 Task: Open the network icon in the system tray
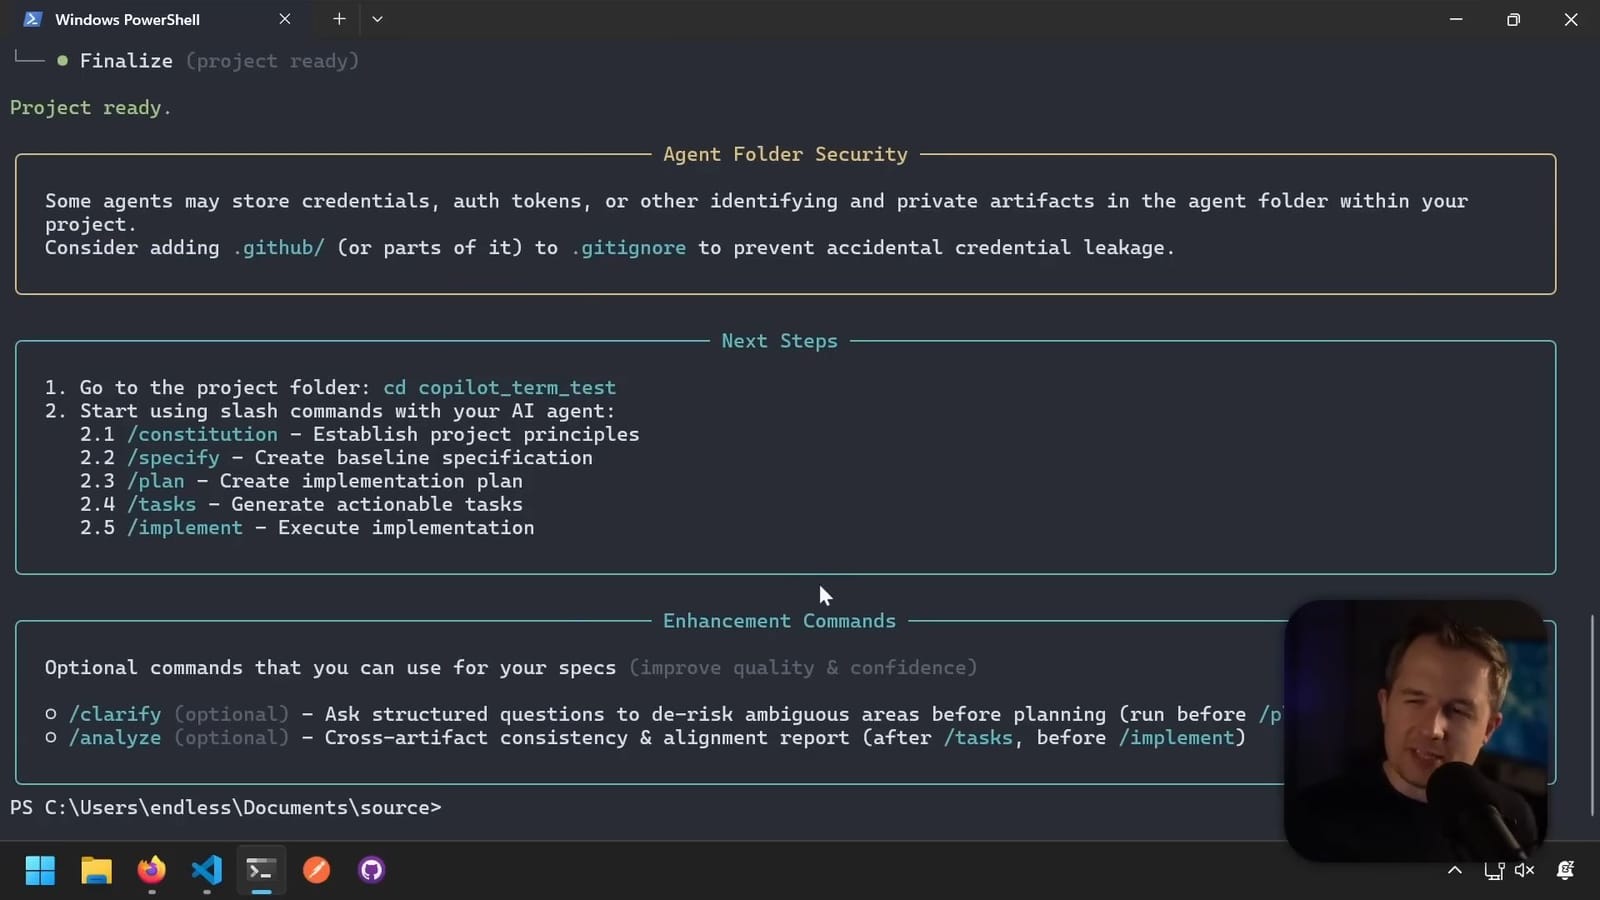coord(1493,870)
